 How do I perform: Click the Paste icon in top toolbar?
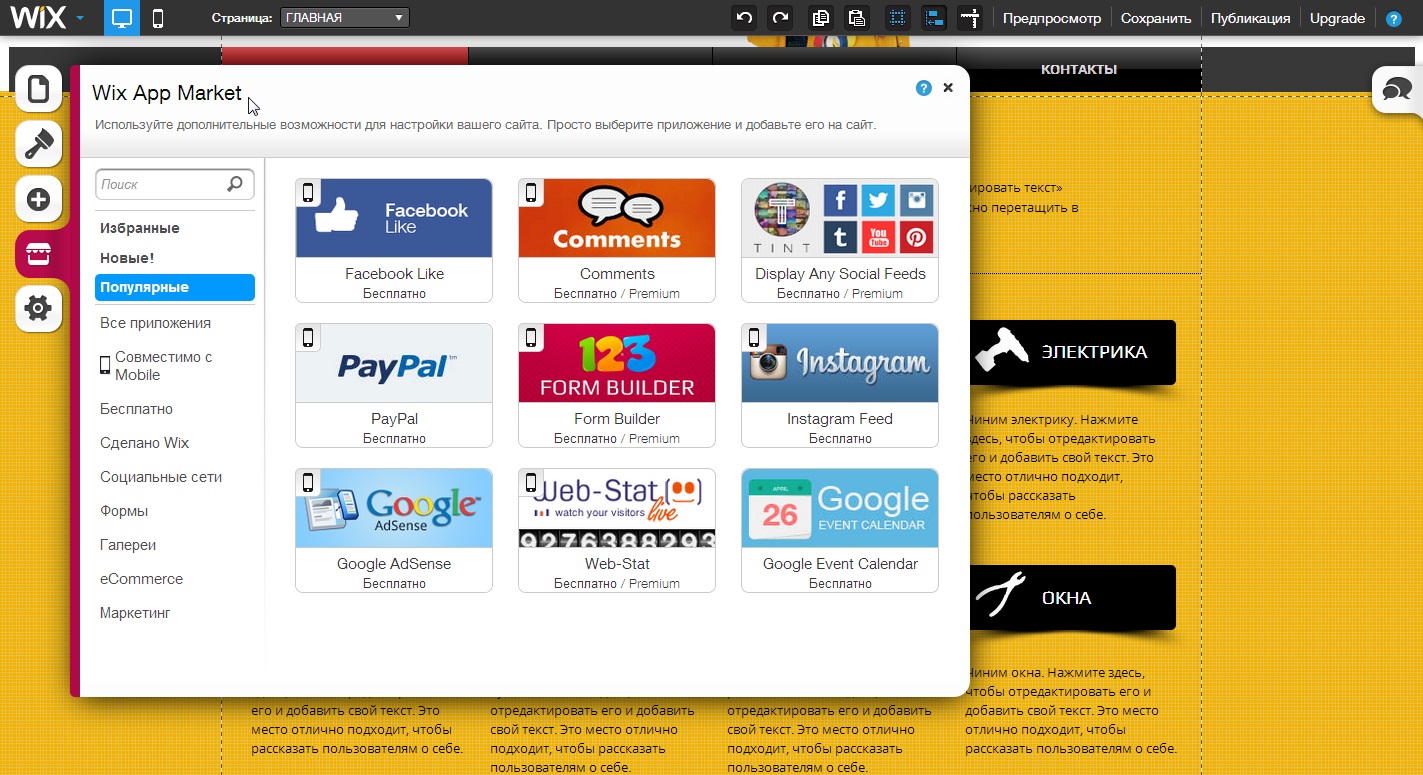[856, 18]
